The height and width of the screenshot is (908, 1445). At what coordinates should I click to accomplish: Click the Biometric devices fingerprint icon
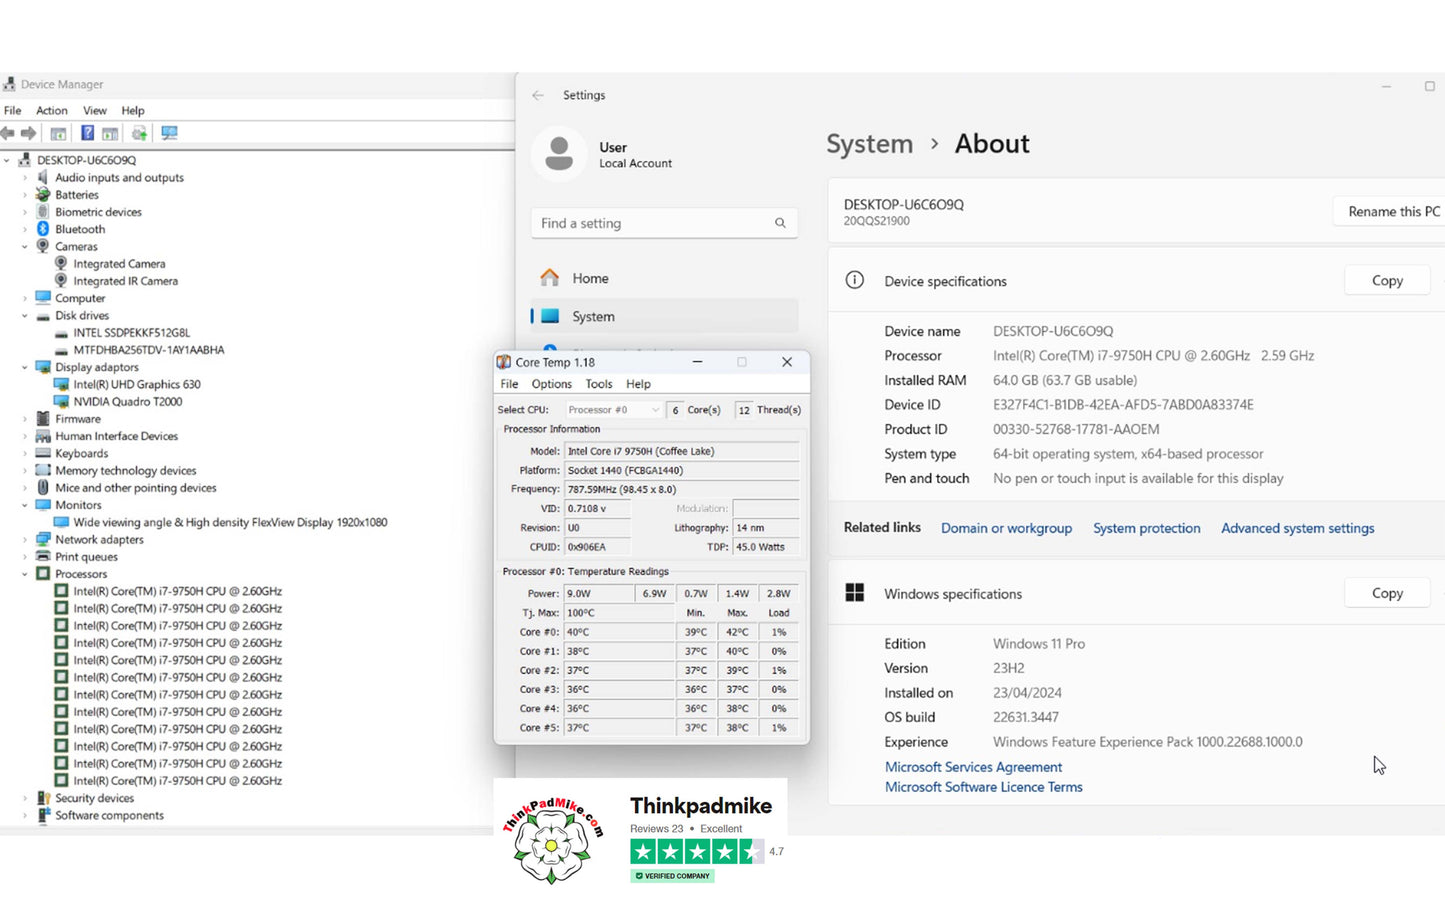43,212
